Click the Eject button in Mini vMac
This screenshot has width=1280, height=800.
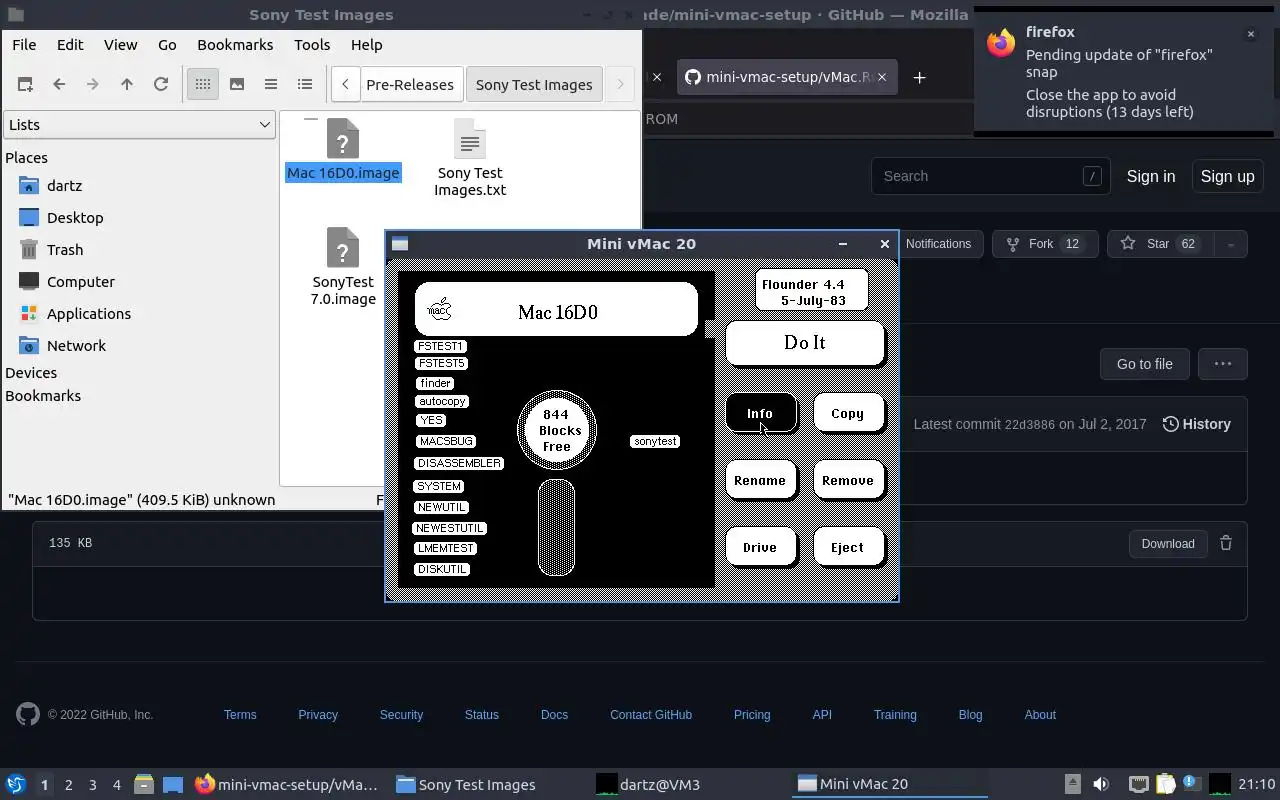coord(847,547)
